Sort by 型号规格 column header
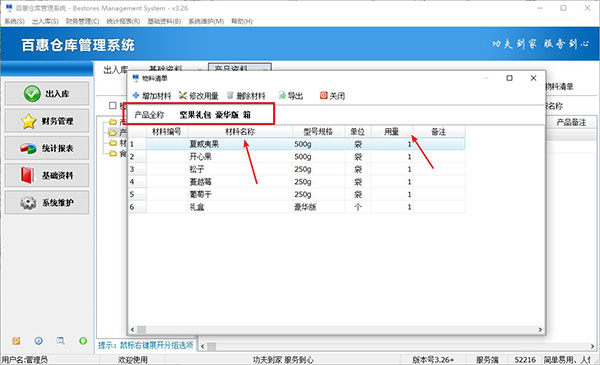 tap(318, 132)
